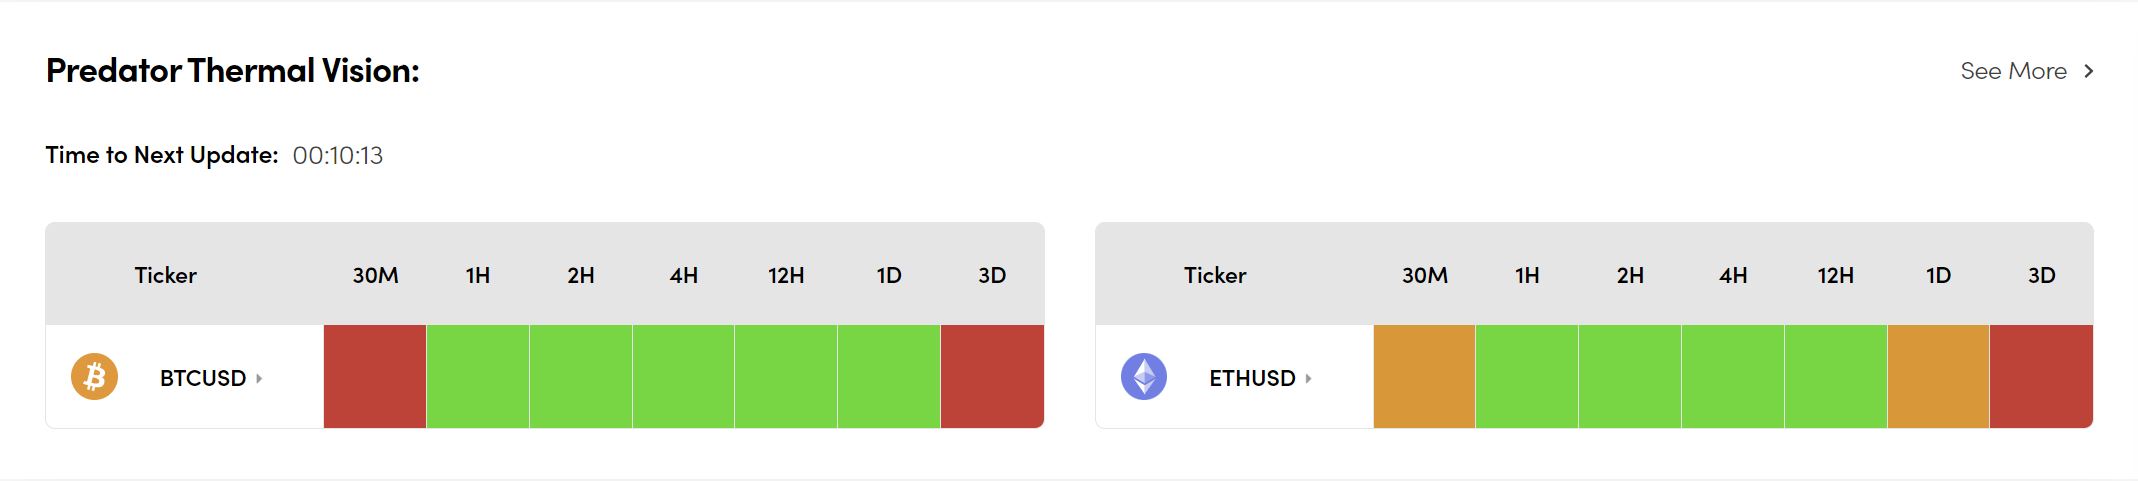Click the green BTCUSD 4H cell
2138x481 pixels.
click(x=683, y=377)
